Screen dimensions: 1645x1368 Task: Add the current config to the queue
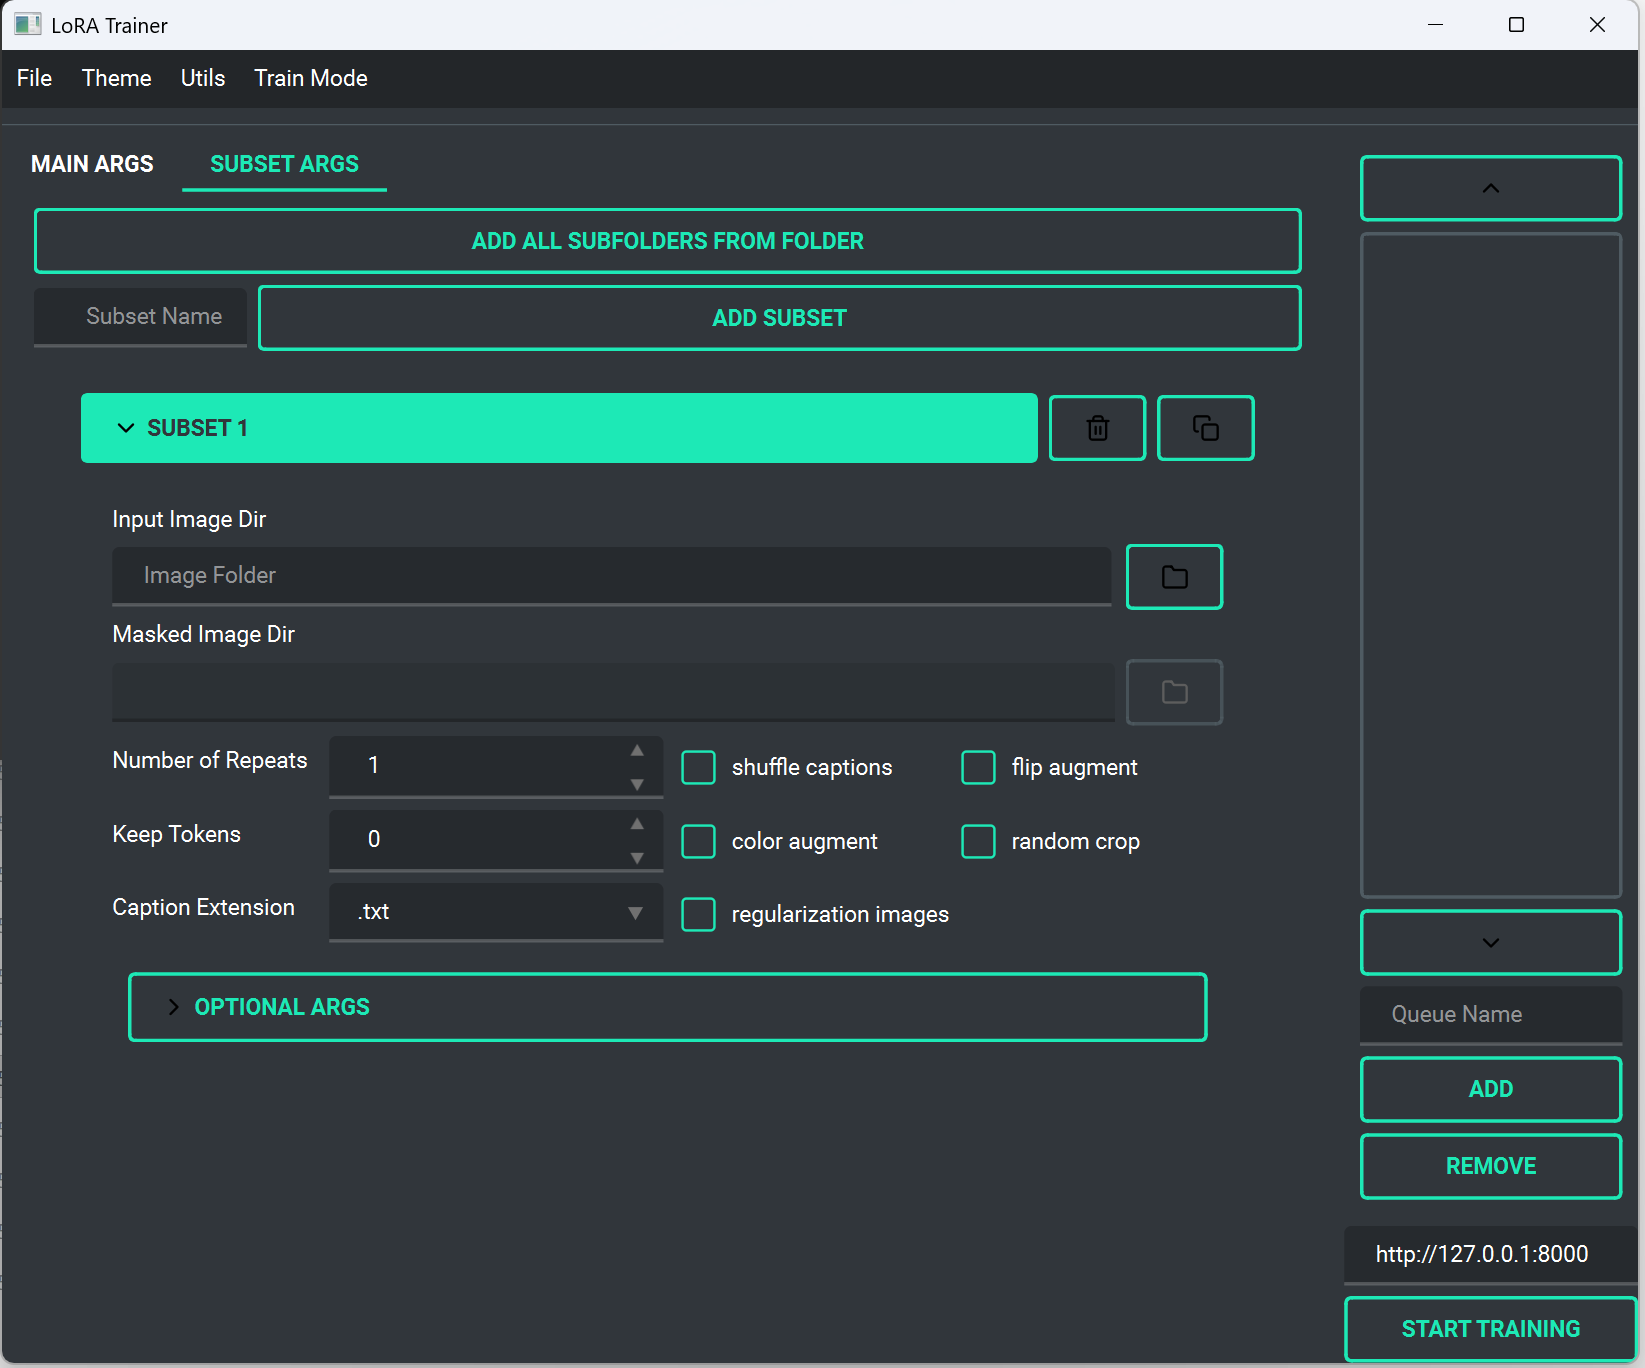[1490, 1089]
